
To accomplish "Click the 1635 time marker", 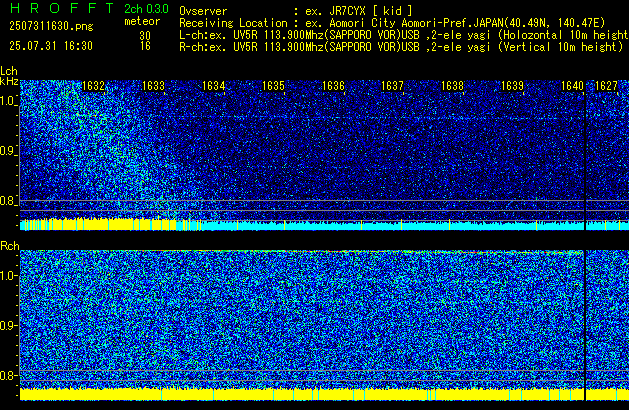I will (x=273, y=86).
